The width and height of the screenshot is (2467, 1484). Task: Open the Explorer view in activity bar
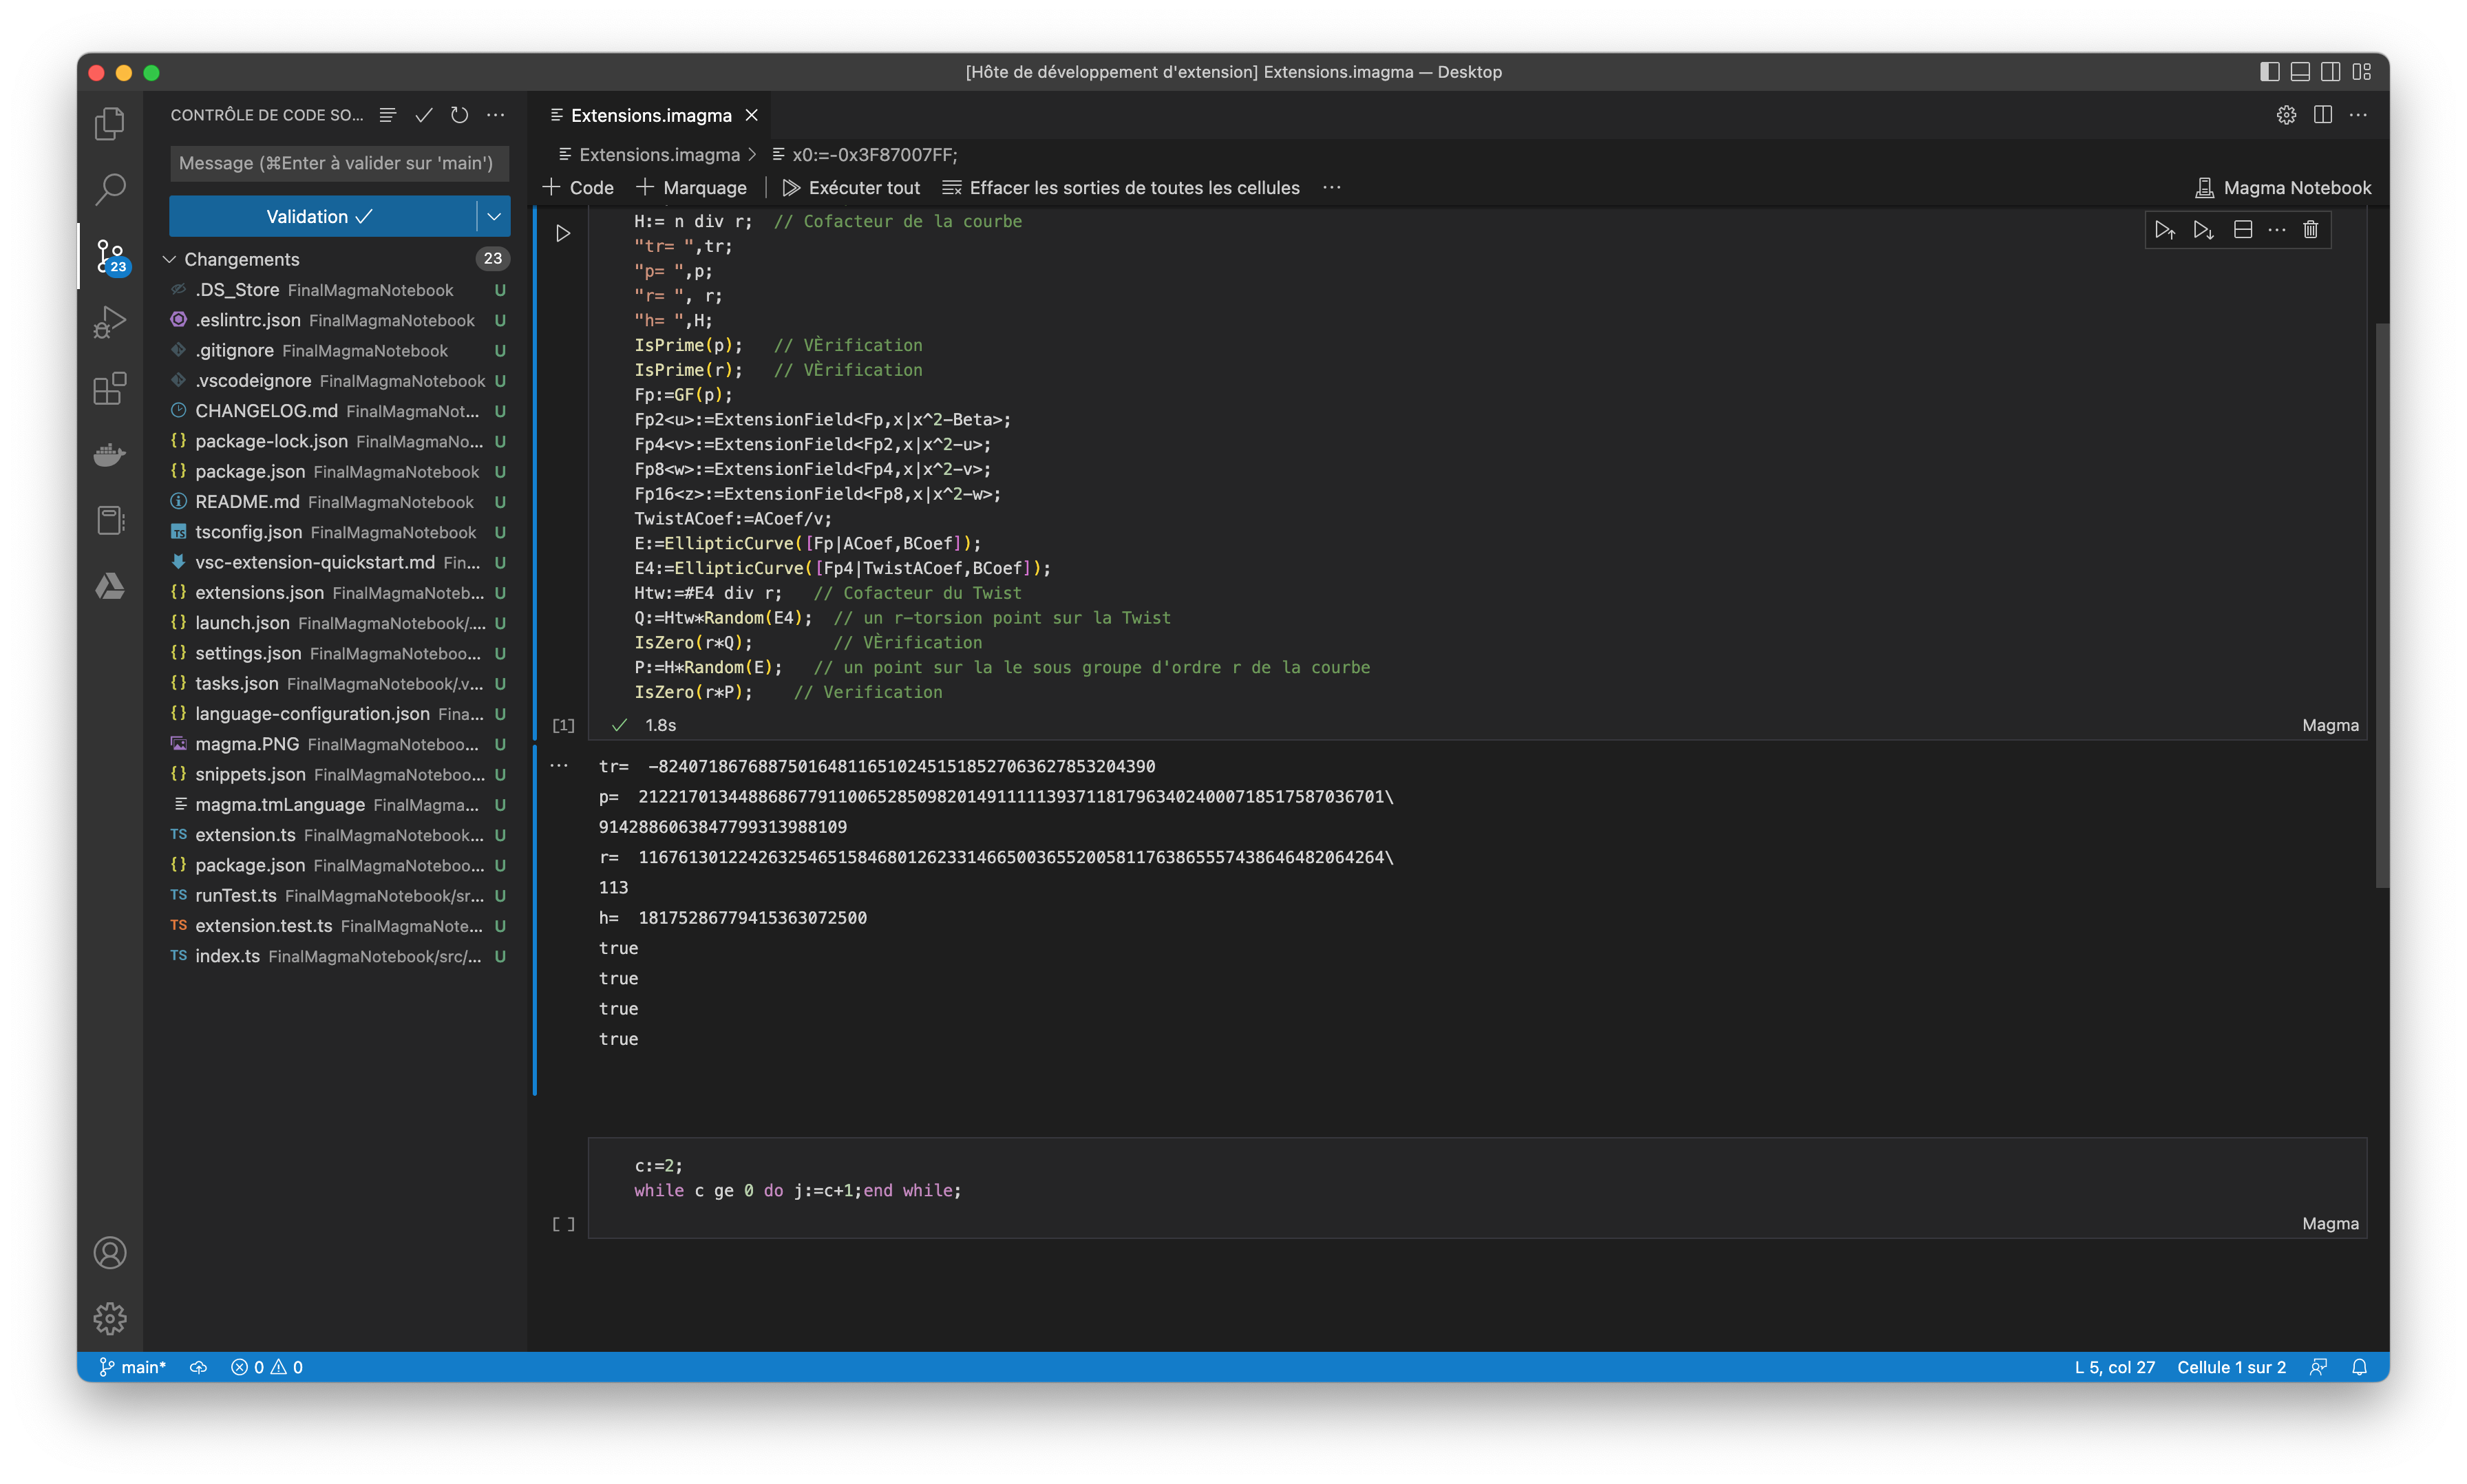click(110, 124)
